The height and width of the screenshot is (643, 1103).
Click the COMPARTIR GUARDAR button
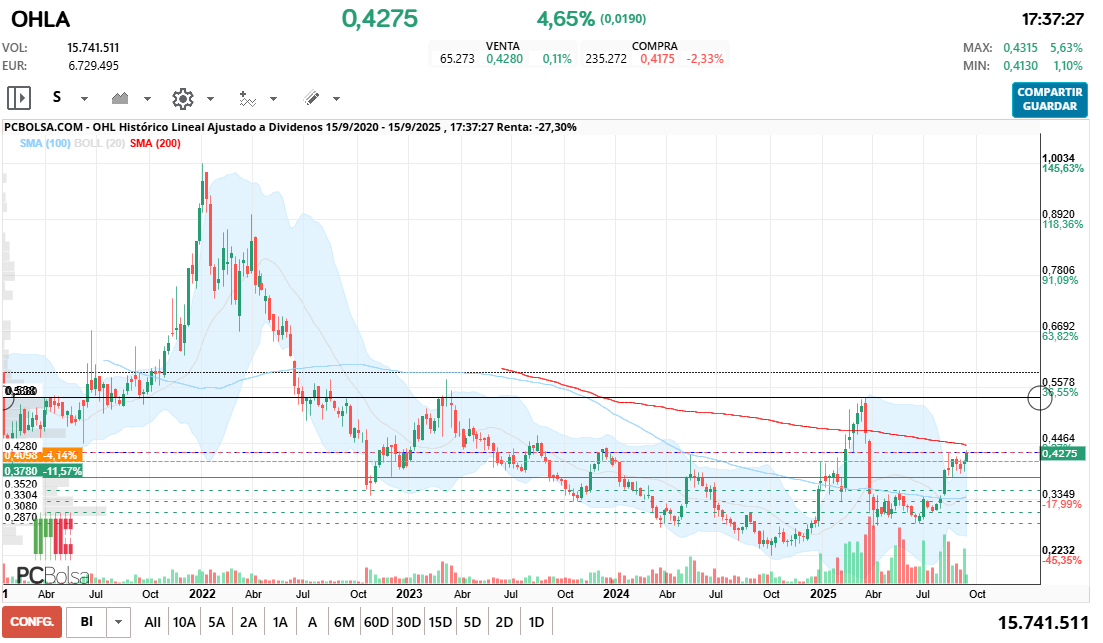coord(1050,99)
